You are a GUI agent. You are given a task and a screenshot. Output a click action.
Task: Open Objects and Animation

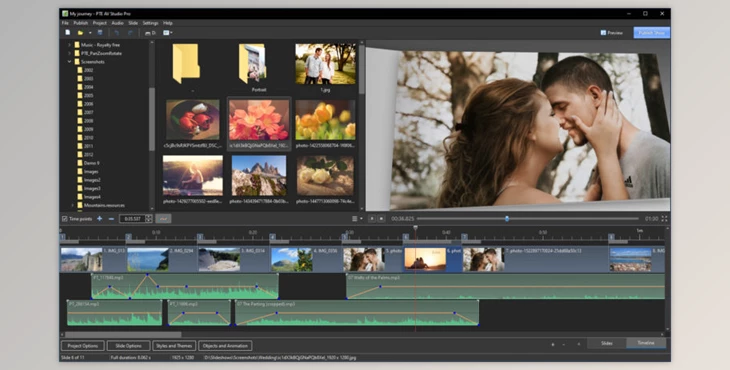[225, 346]
